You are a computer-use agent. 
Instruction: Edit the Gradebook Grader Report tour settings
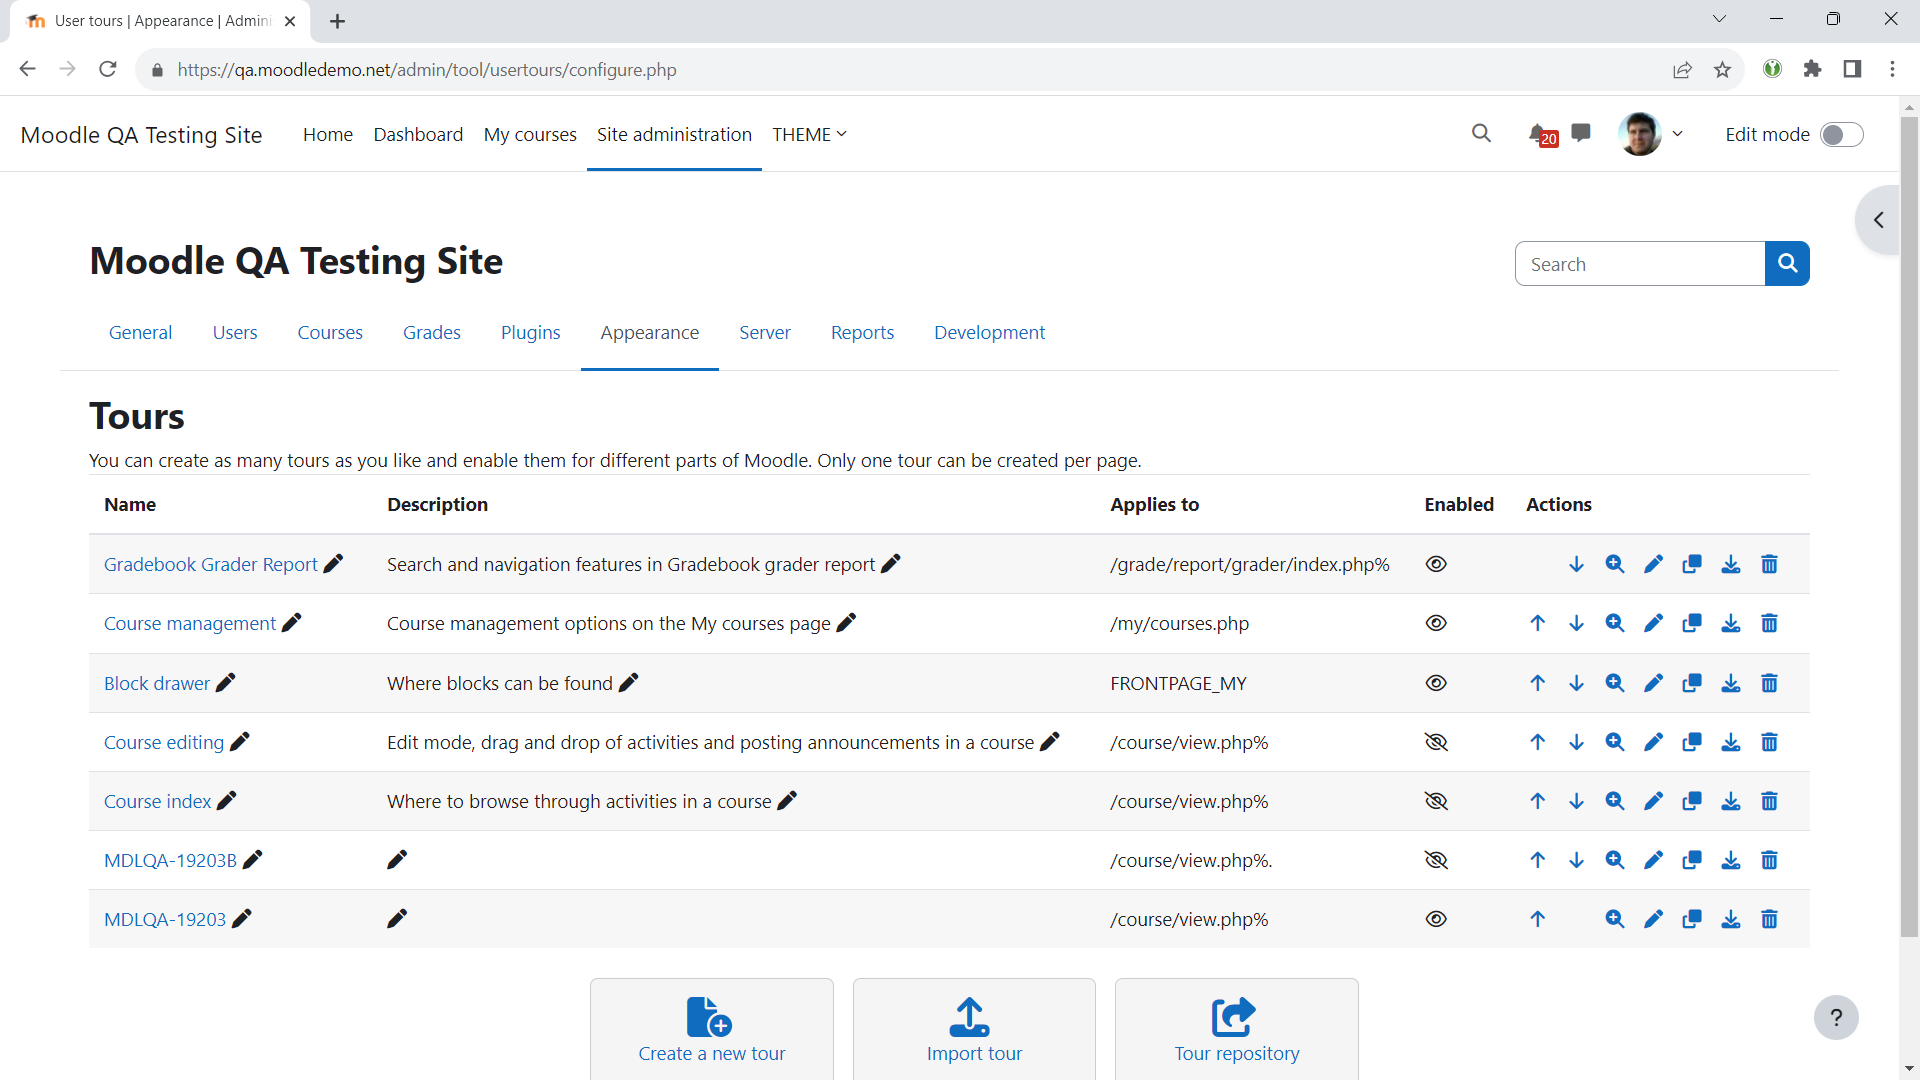click(1653, 565)
